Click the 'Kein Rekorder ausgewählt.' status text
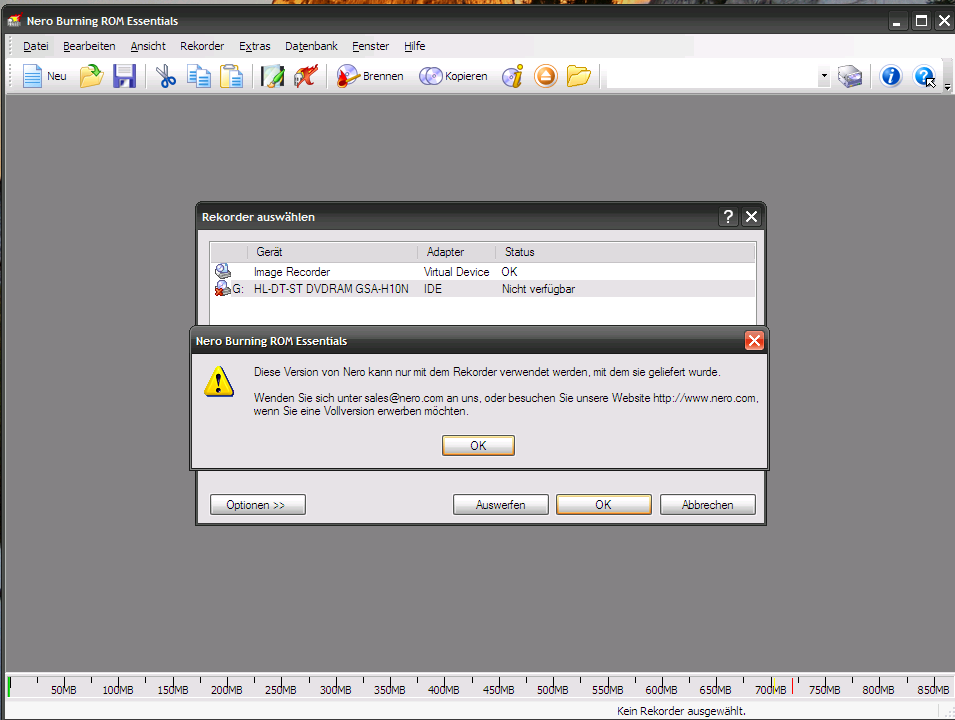 tap(681, 711)
